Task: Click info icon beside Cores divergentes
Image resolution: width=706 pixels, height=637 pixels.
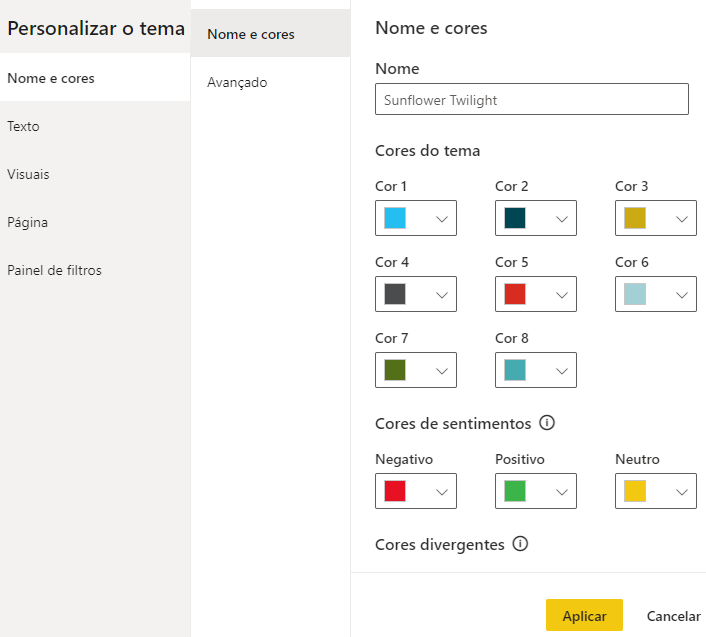Action: point(520,544)
